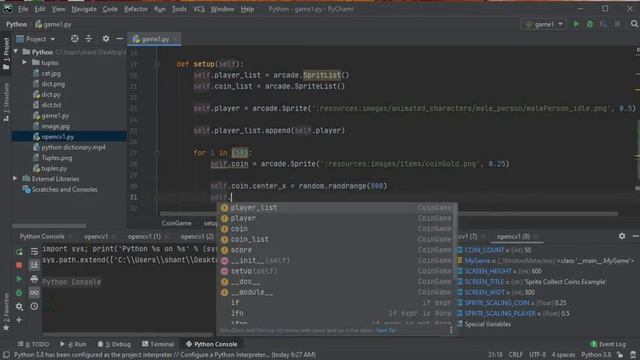Viewport: 640px width, 360px height.
Task: Click Next Tip link in autocomplete popup
Action: [x=386, y=330]
